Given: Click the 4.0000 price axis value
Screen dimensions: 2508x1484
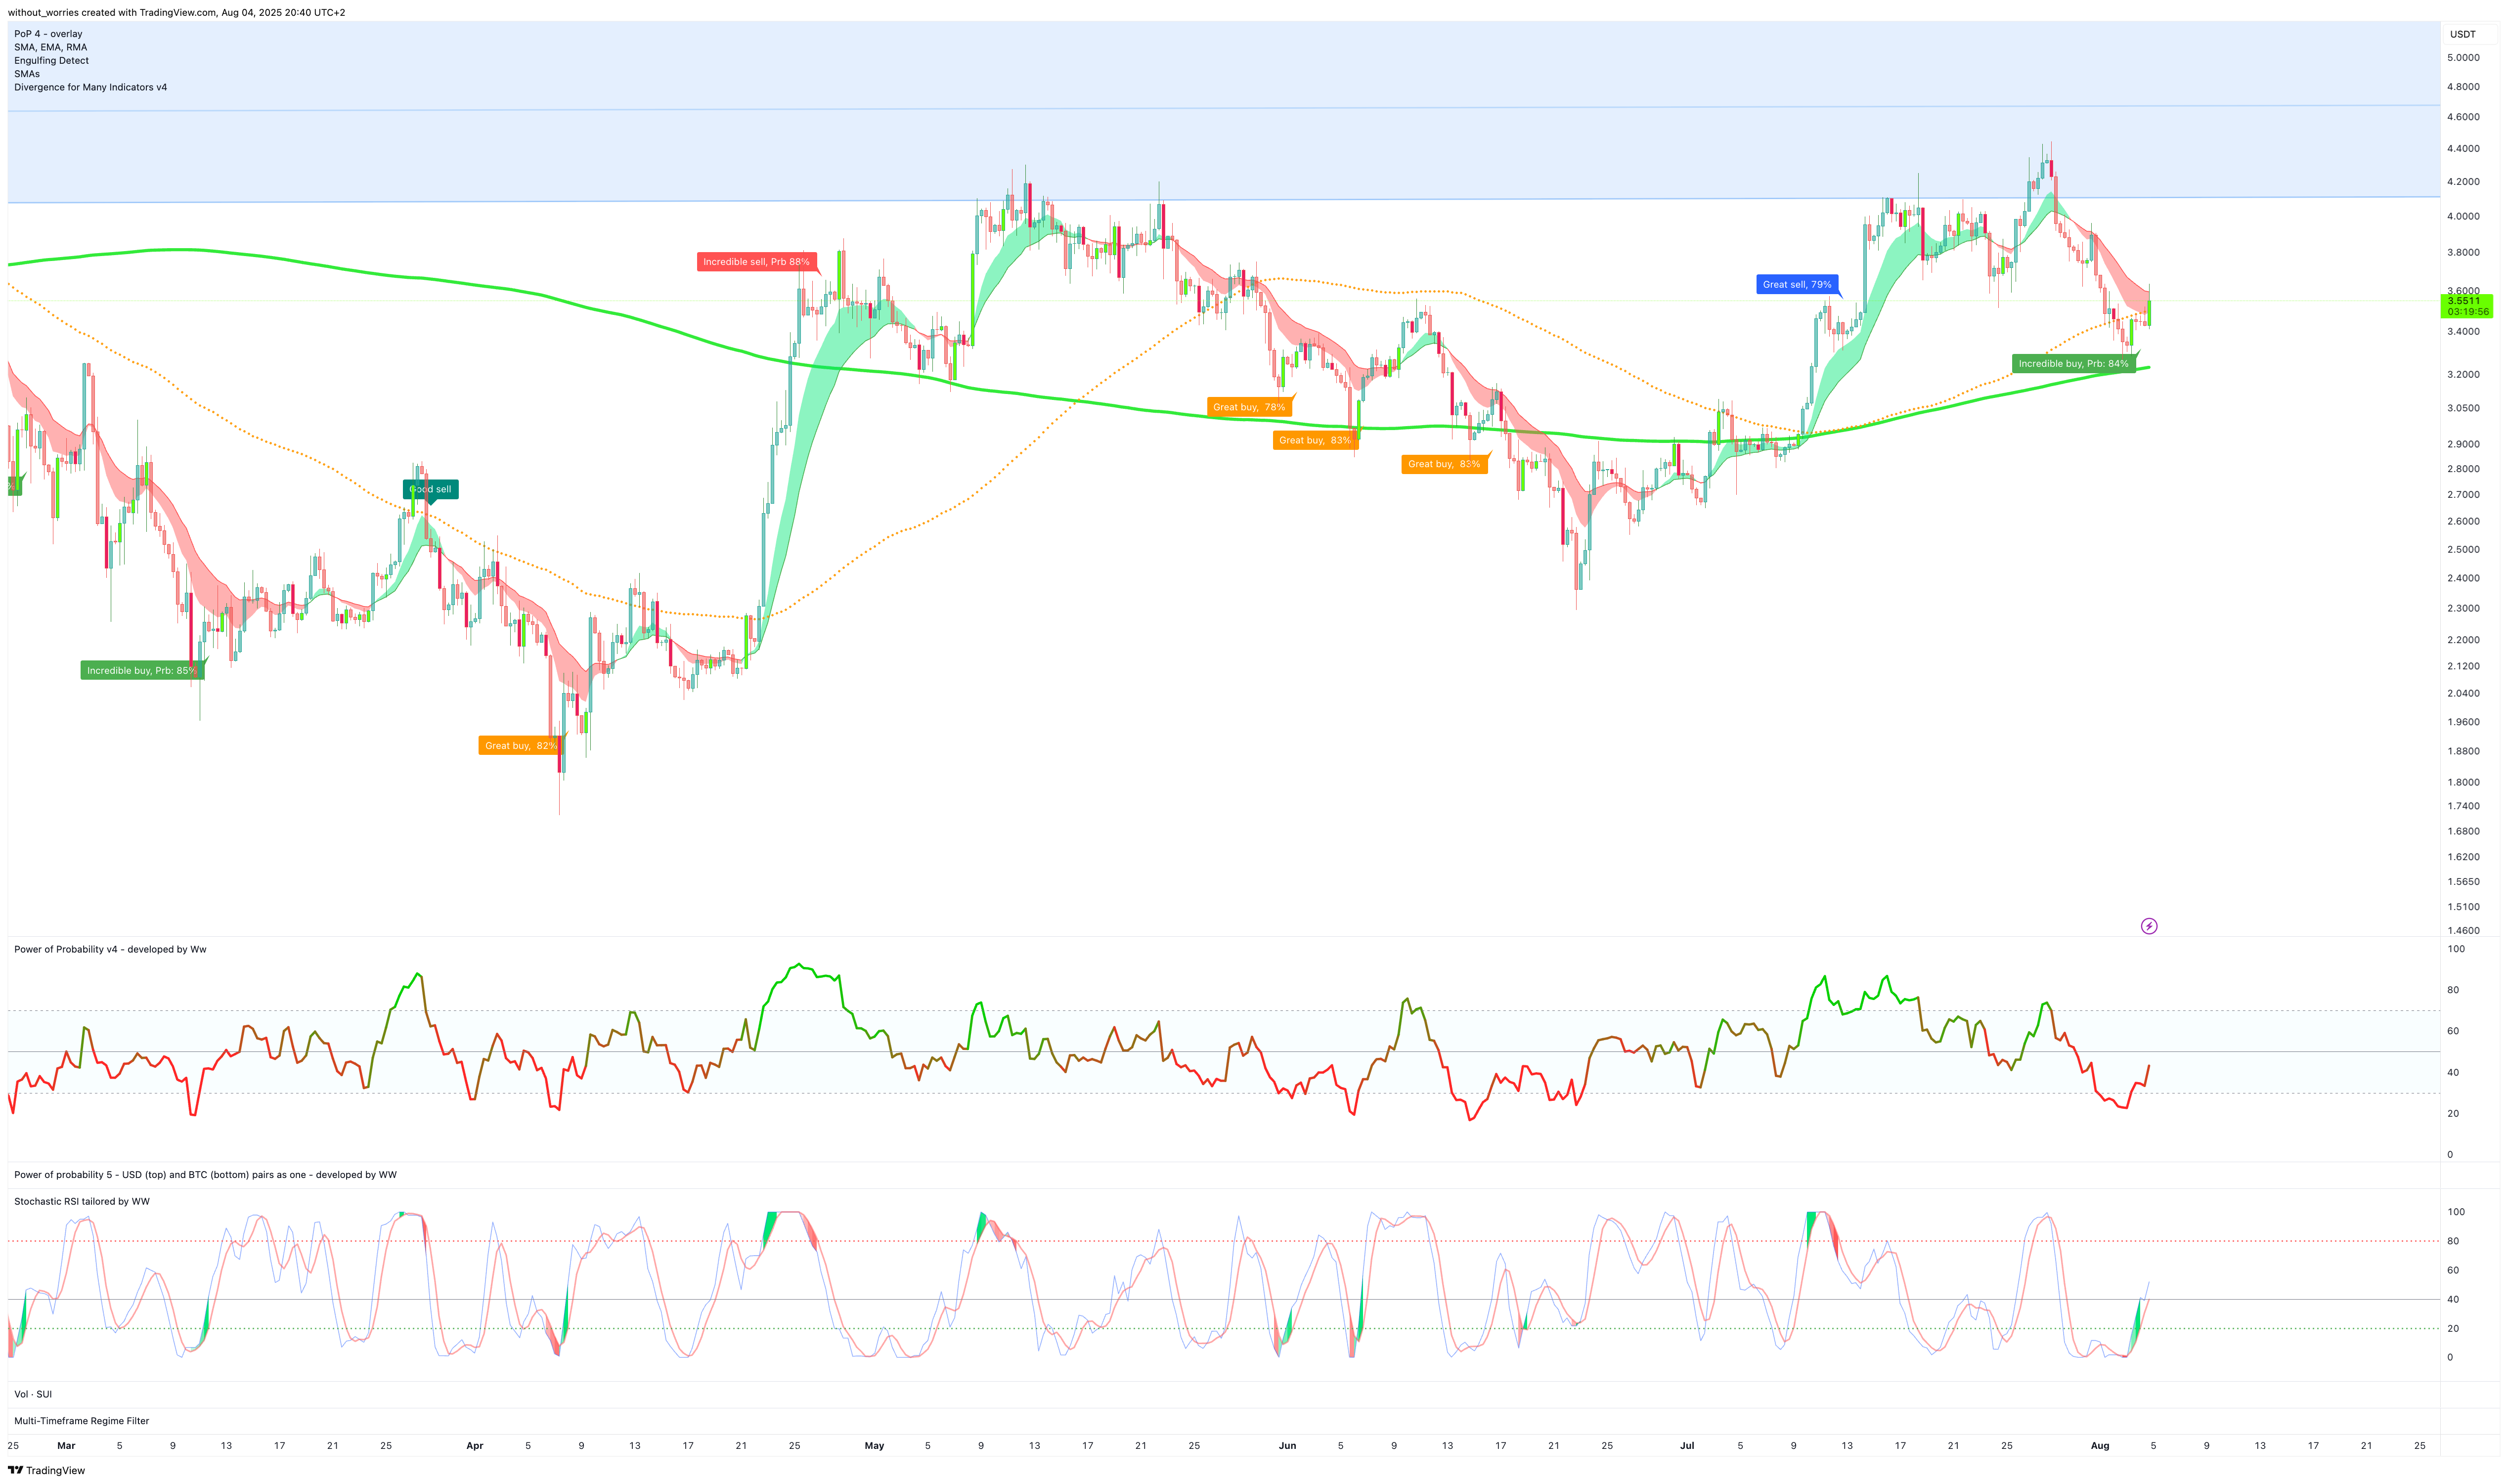Looking at the screenshot, I should [2463, 216].
